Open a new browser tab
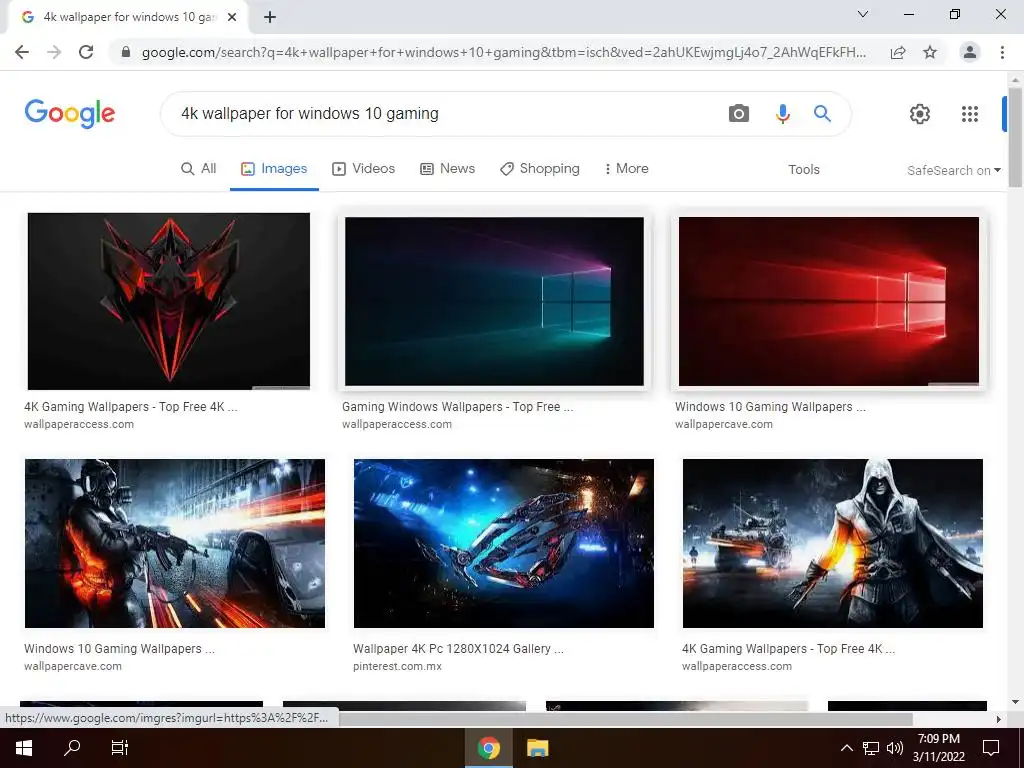1024x768 pixels. [270, 17]
